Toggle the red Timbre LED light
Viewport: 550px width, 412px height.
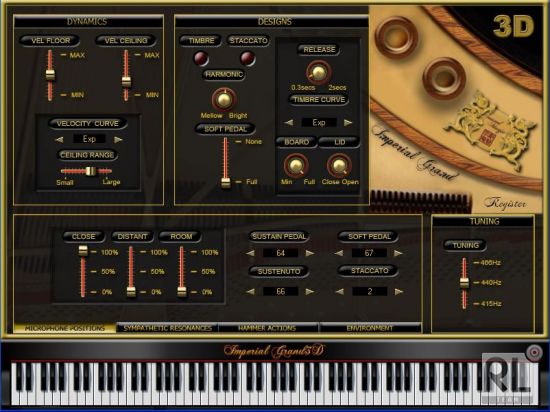[201, 58]
